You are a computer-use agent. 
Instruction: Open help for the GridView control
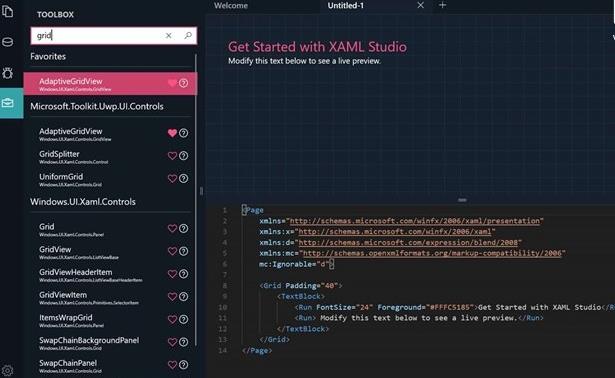183,251
